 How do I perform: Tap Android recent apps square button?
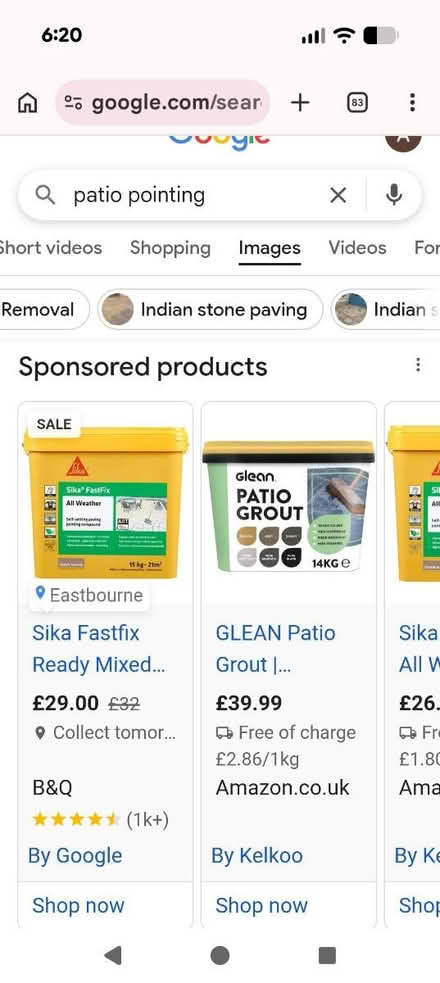coord(327,955)
